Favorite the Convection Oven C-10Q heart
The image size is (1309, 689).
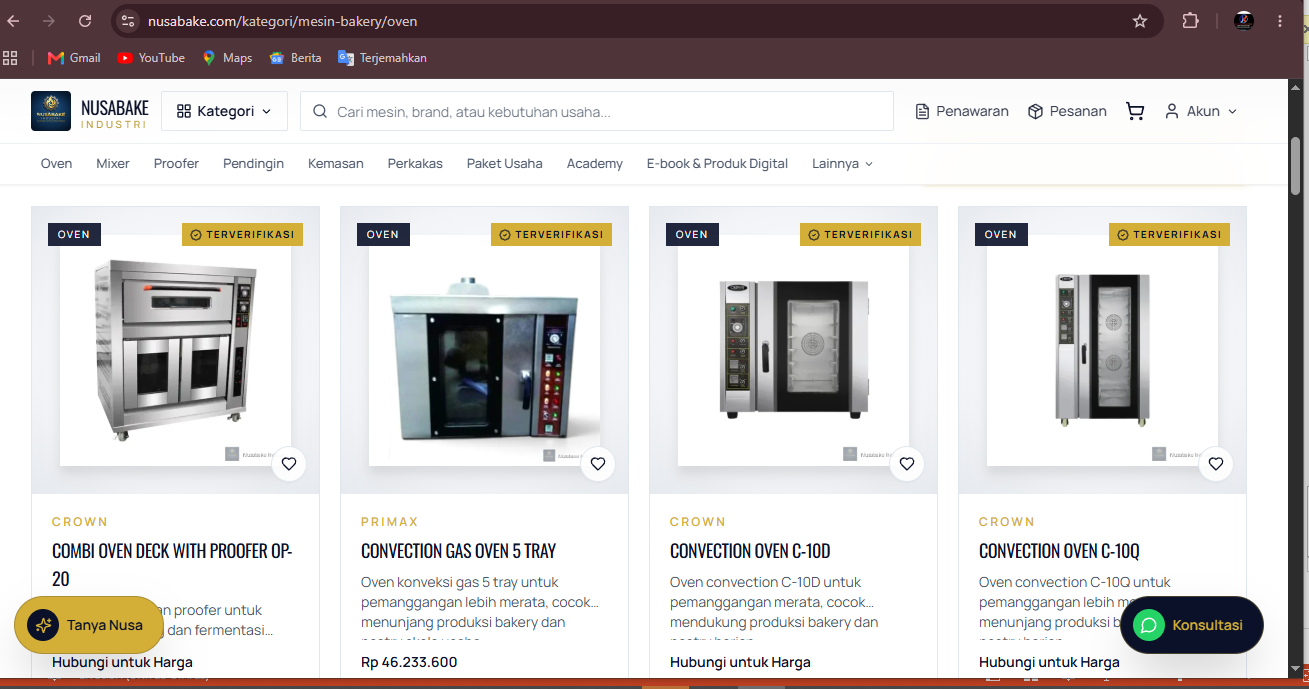[x=1216, y=464]
